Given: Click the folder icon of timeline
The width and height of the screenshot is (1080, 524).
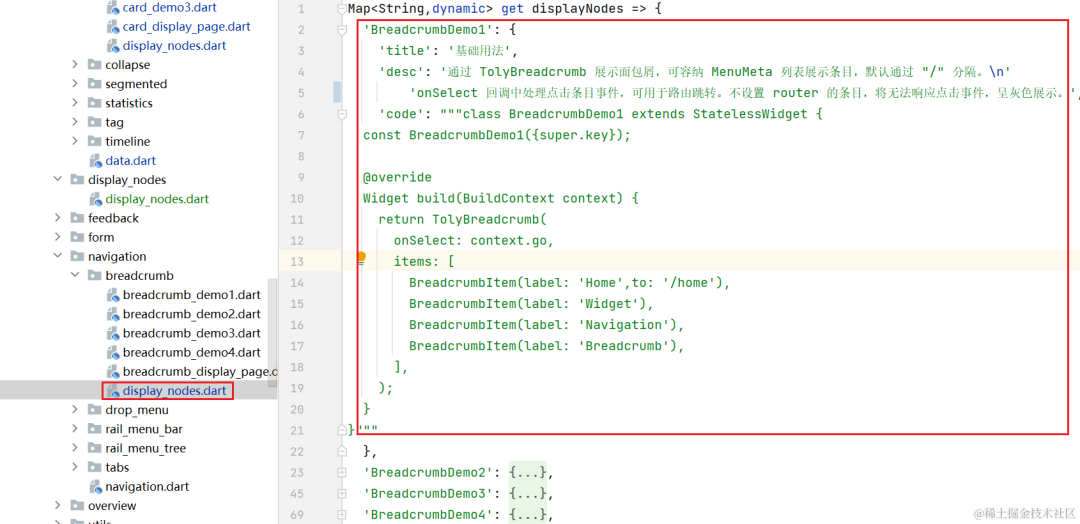Looking at the screenshot, I should [94, 141].
